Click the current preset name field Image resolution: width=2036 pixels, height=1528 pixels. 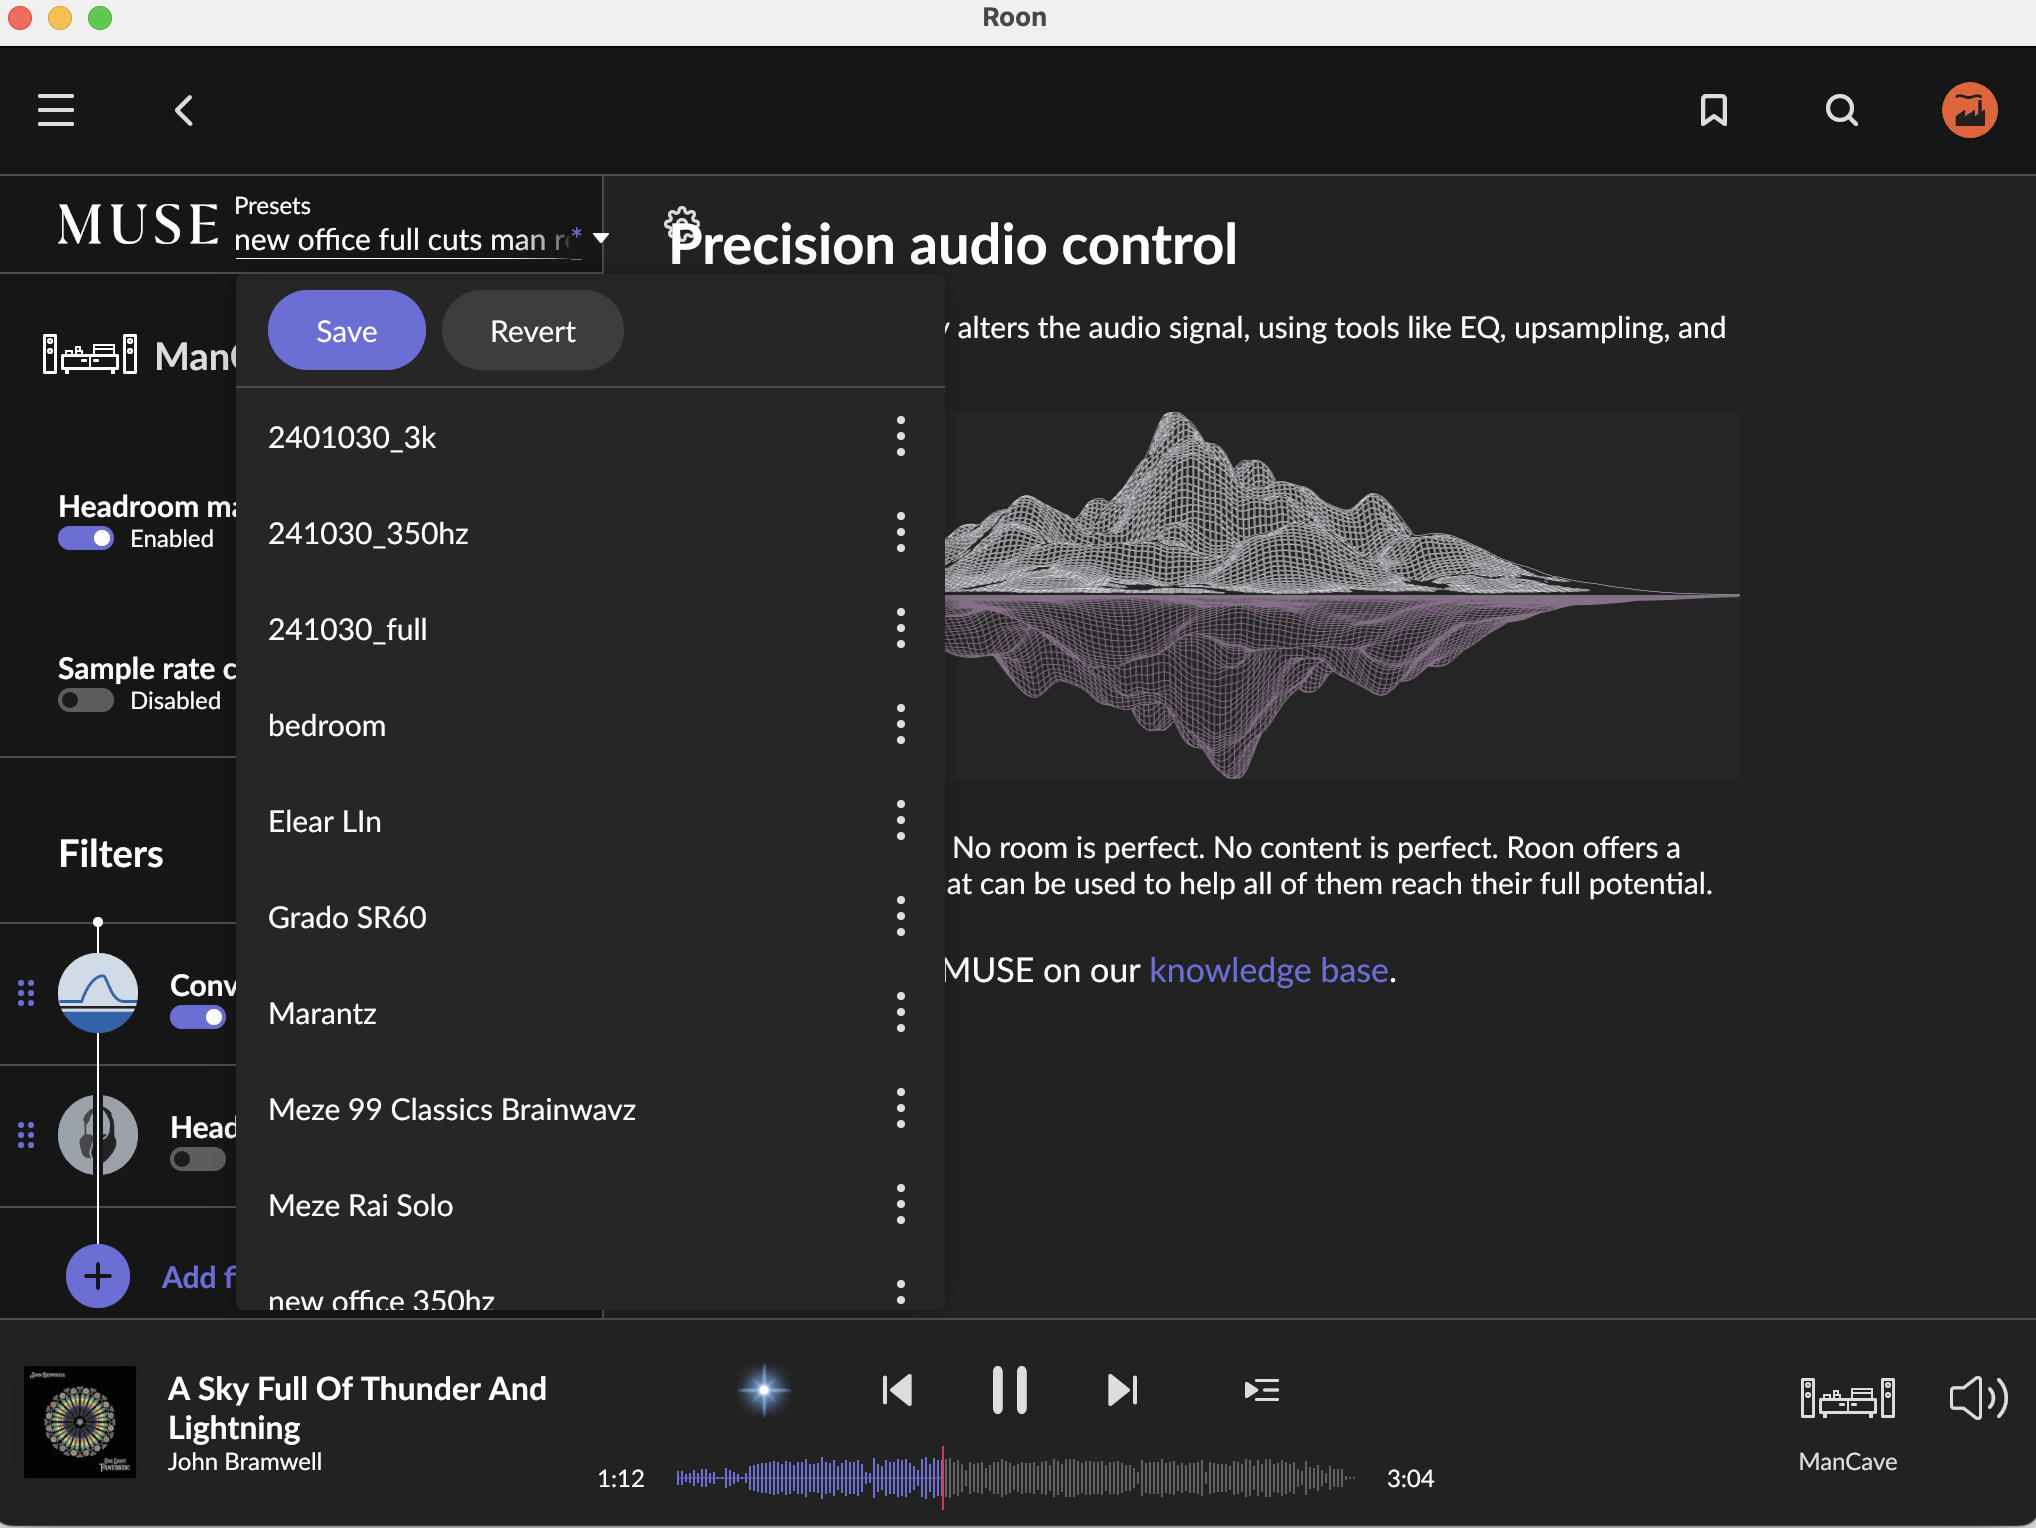click(x=408, y=240)
